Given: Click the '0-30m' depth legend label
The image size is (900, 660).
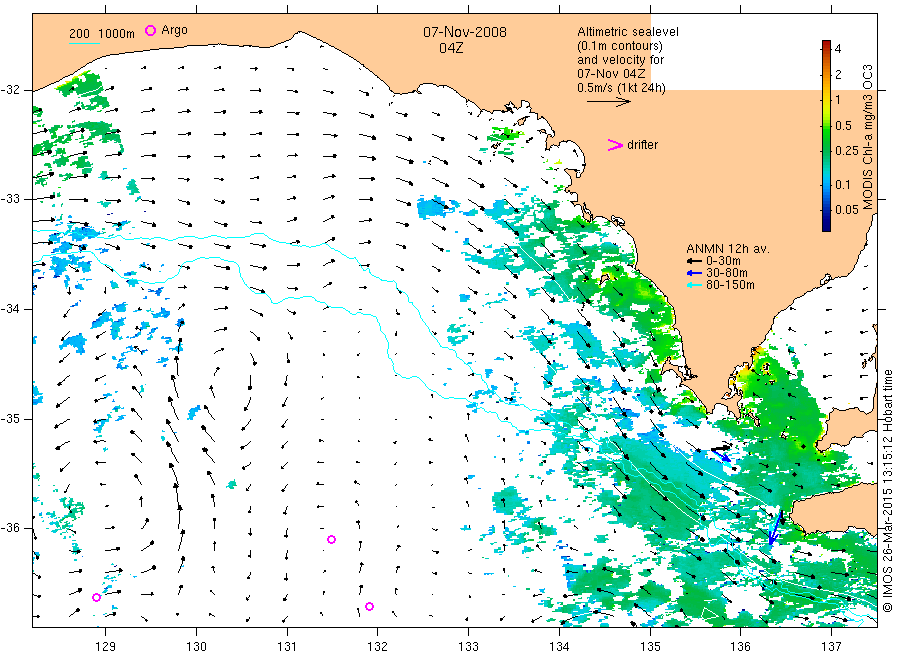Looking at the screenshot, I should pyautogui.click(x=723, y=261).
